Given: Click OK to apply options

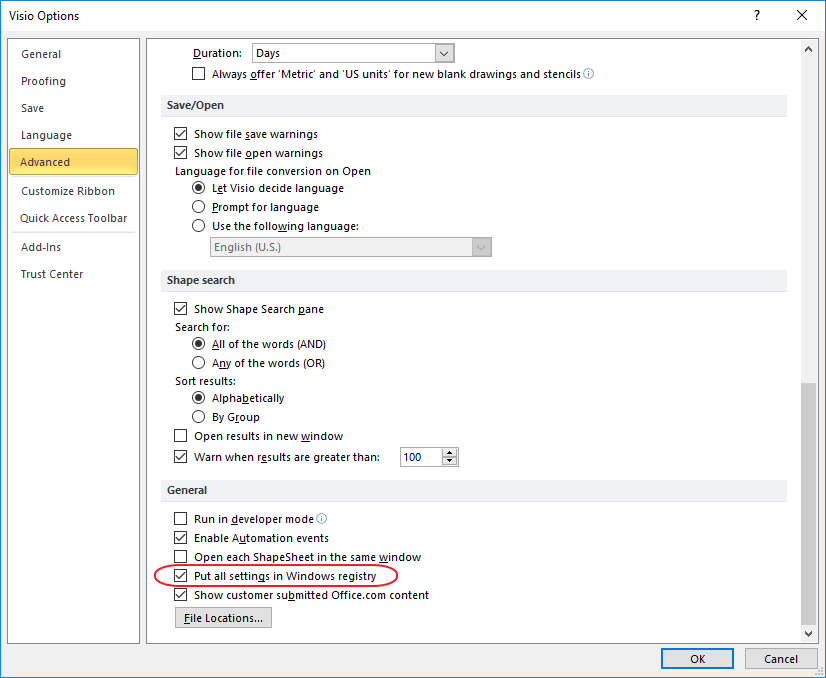Looking at the screenshot, I should click(x=697, y=659).
